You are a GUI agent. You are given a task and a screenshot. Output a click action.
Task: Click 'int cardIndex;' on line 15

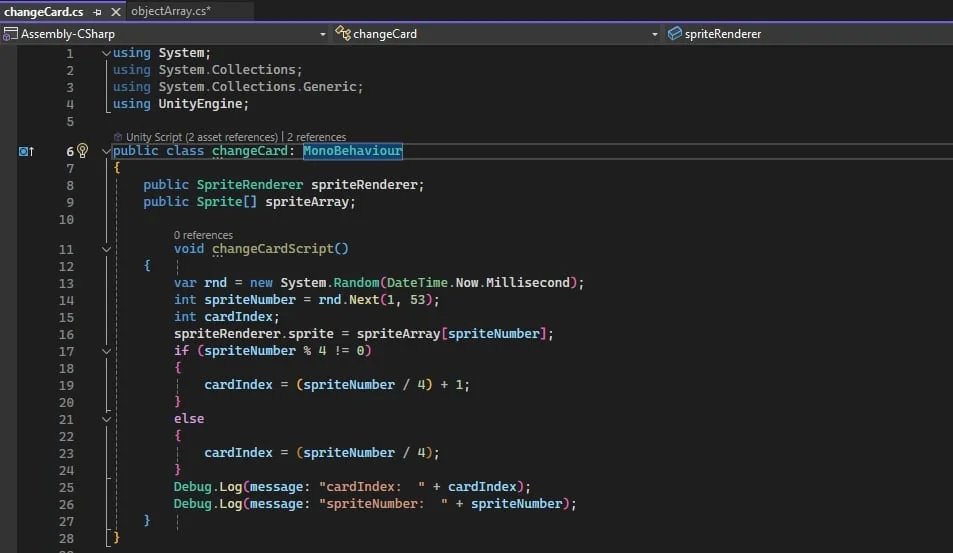pyautogui.click(x=226, y=317)
